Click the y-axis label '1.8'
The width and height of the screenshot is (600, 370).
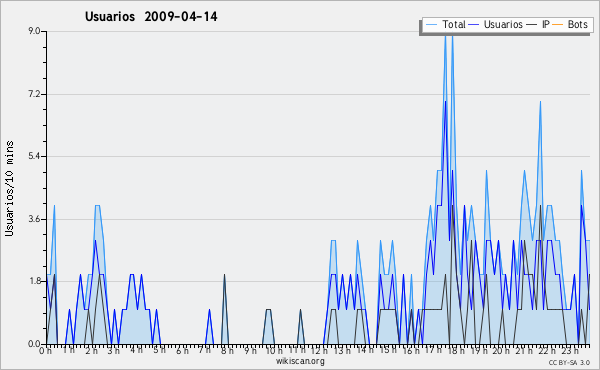35,282
